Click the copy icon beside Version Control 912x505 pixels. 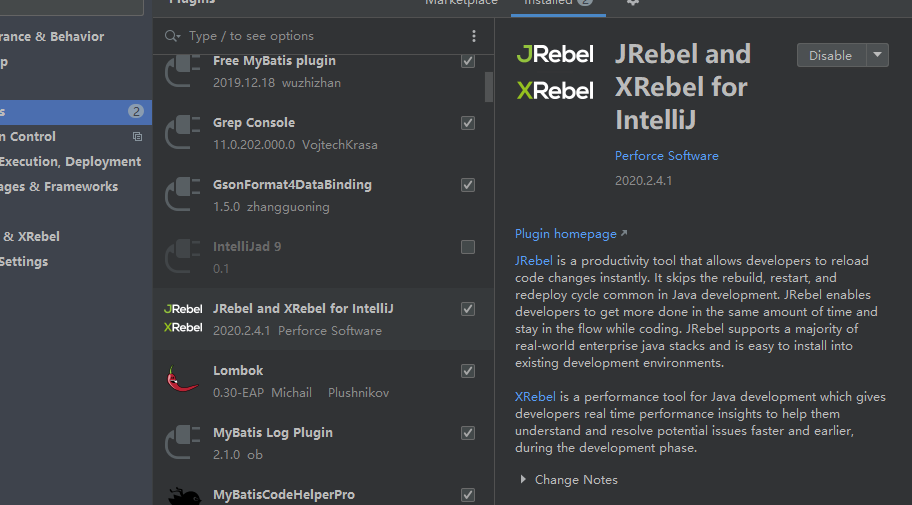click(x=137, y=137)
